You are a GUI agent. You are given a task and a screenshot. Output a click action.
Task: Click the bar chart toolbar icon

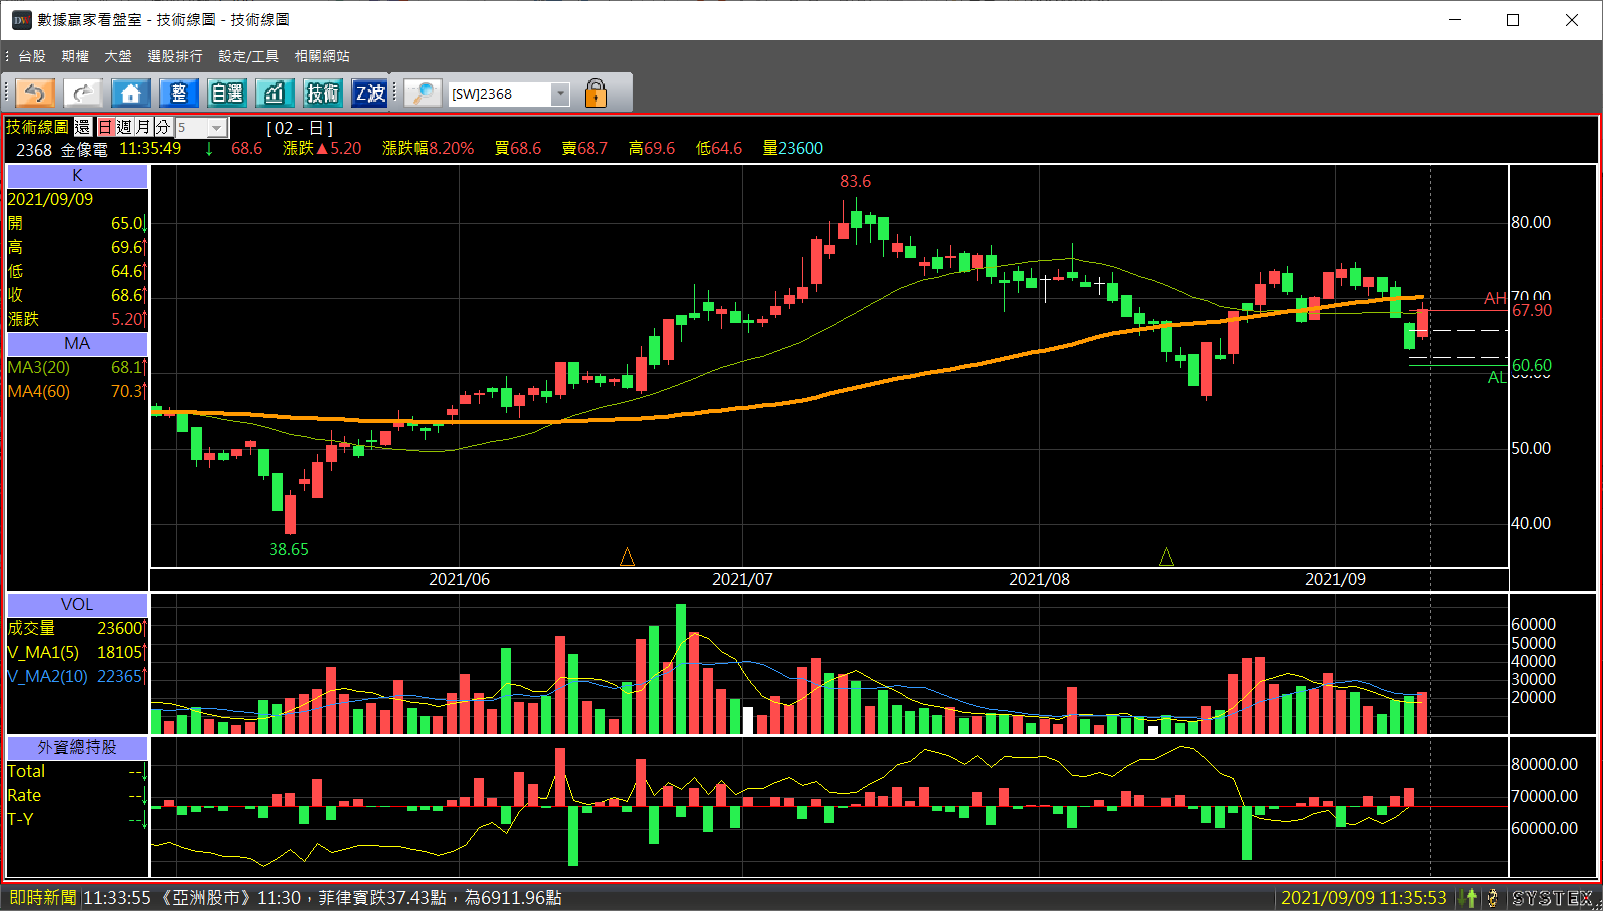coord(275,93)
